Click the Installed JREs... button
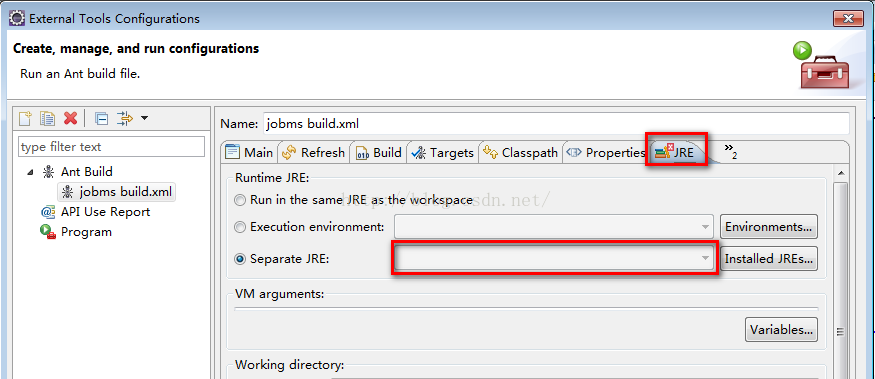Screen dimensions: 875x379 [x=769, y=259]
